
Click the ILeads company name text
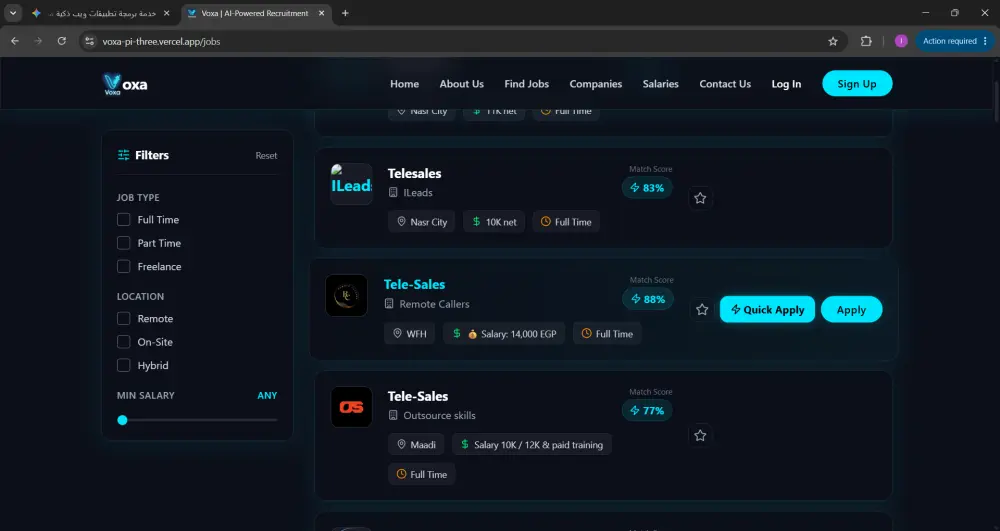point(418,193)
